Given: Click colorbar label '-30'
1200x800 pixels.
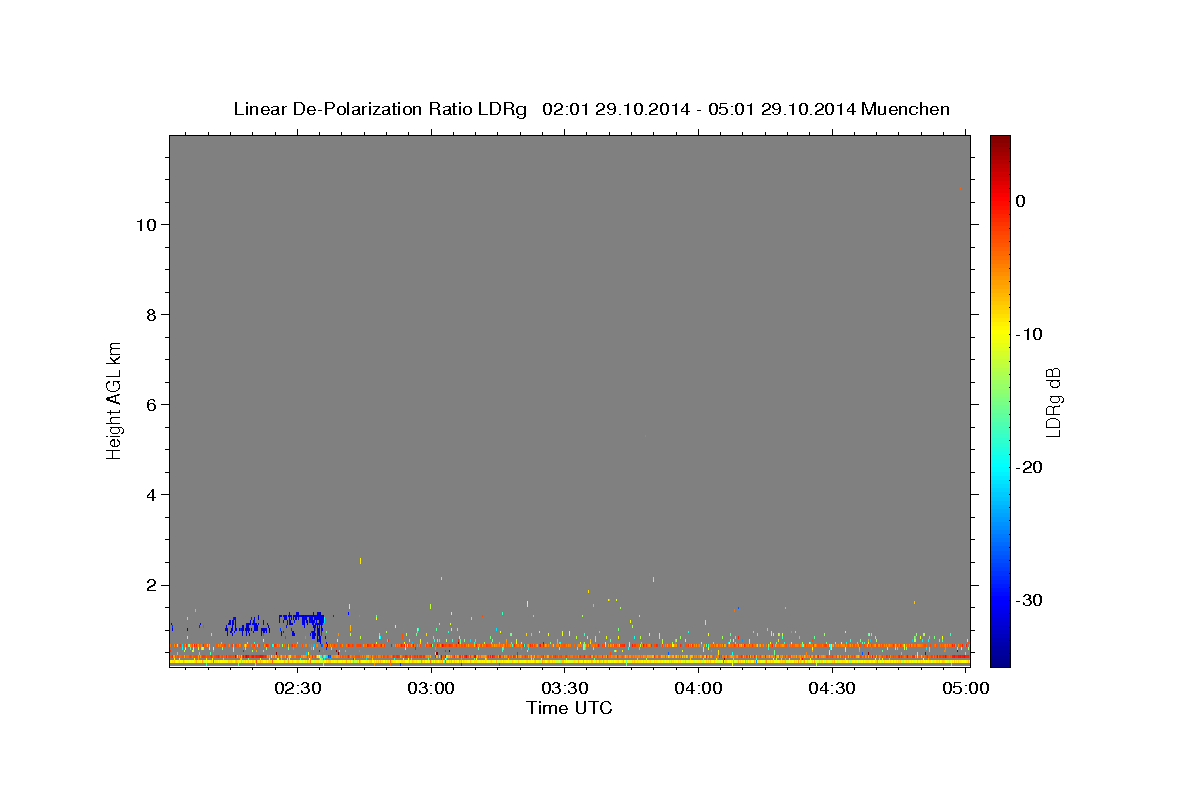Looking at the screenshot, I should 1029,600.
